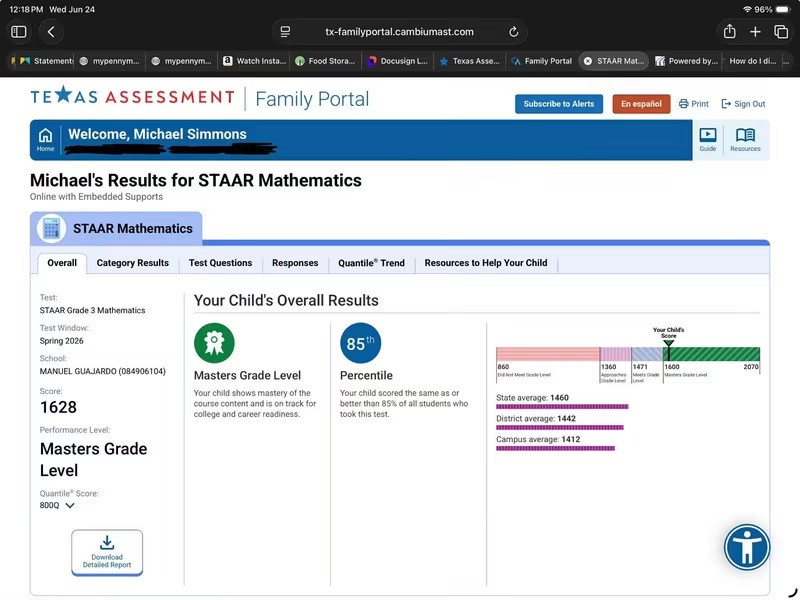This screenshot has width=800, height=600.
Task: Print the results page
Action: point(693,104)
